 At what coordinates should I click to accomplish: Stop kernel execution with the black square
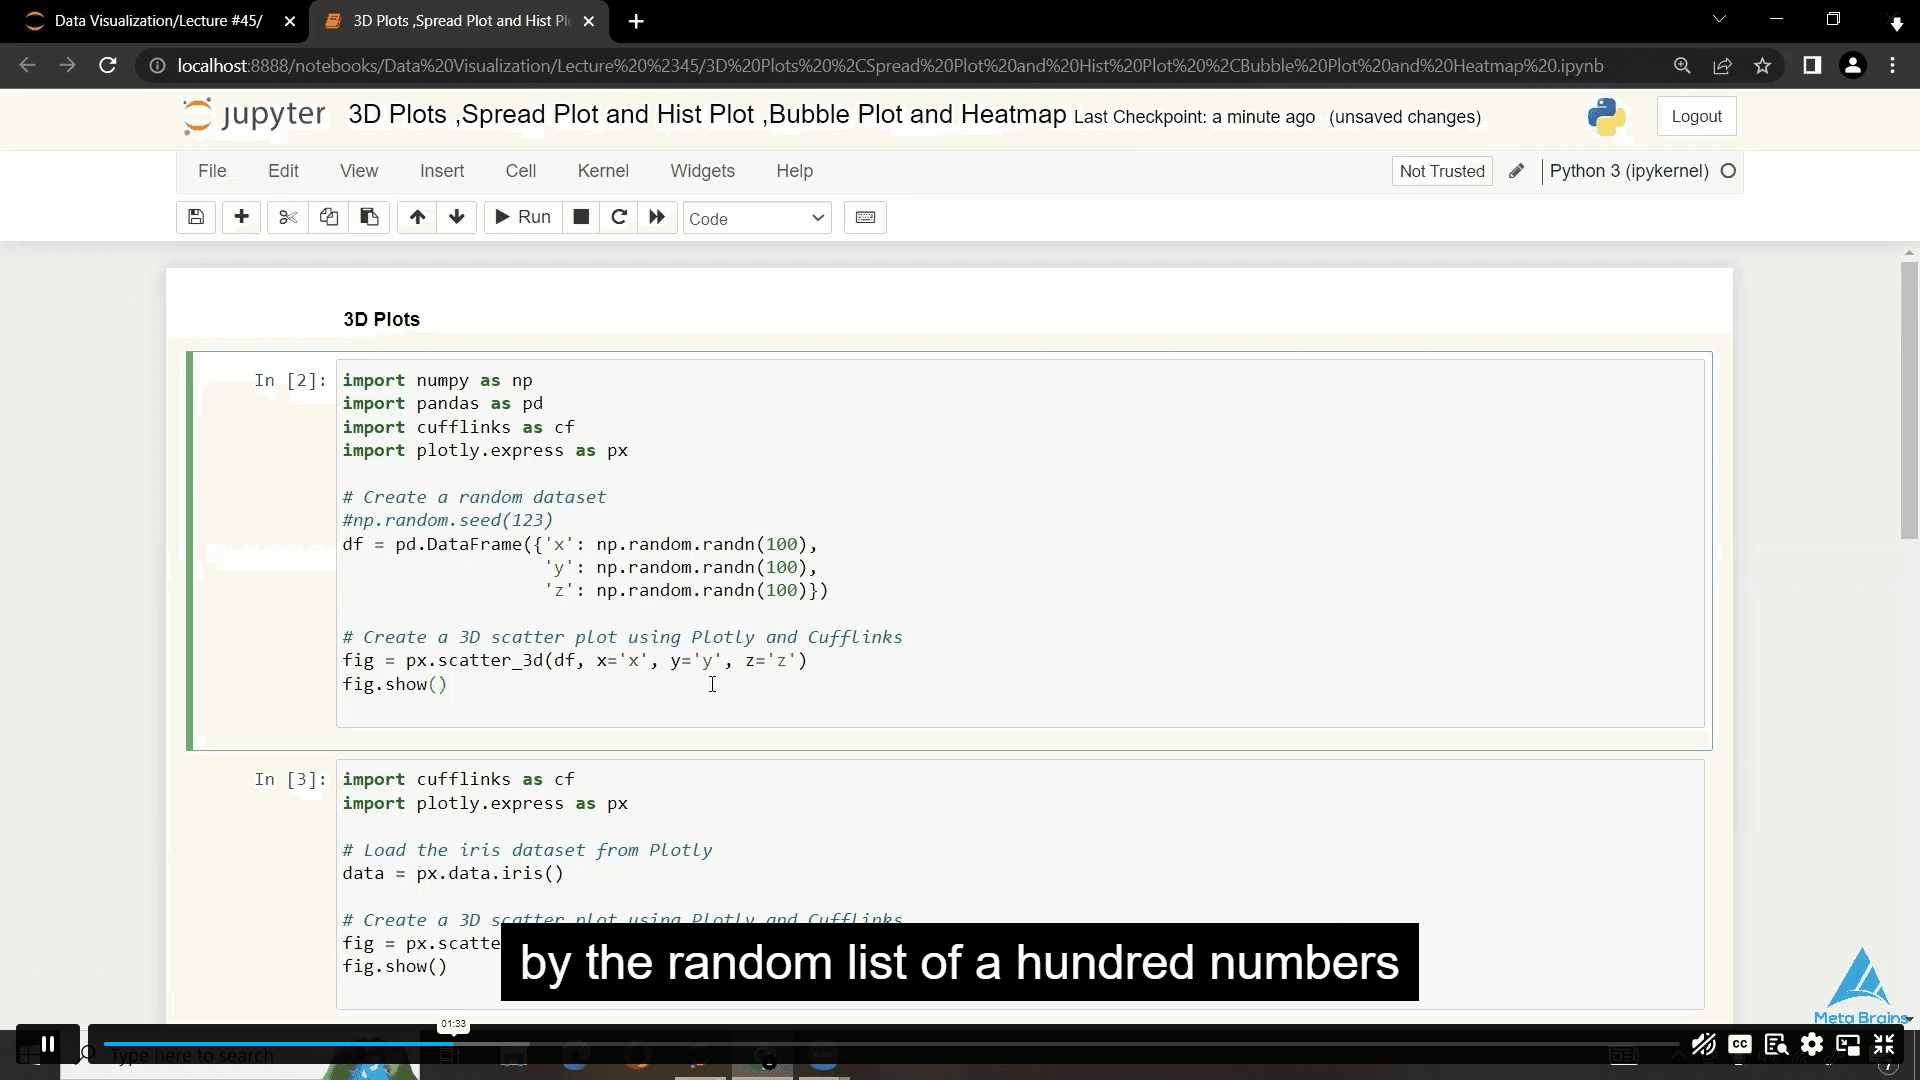pos(580,218)
